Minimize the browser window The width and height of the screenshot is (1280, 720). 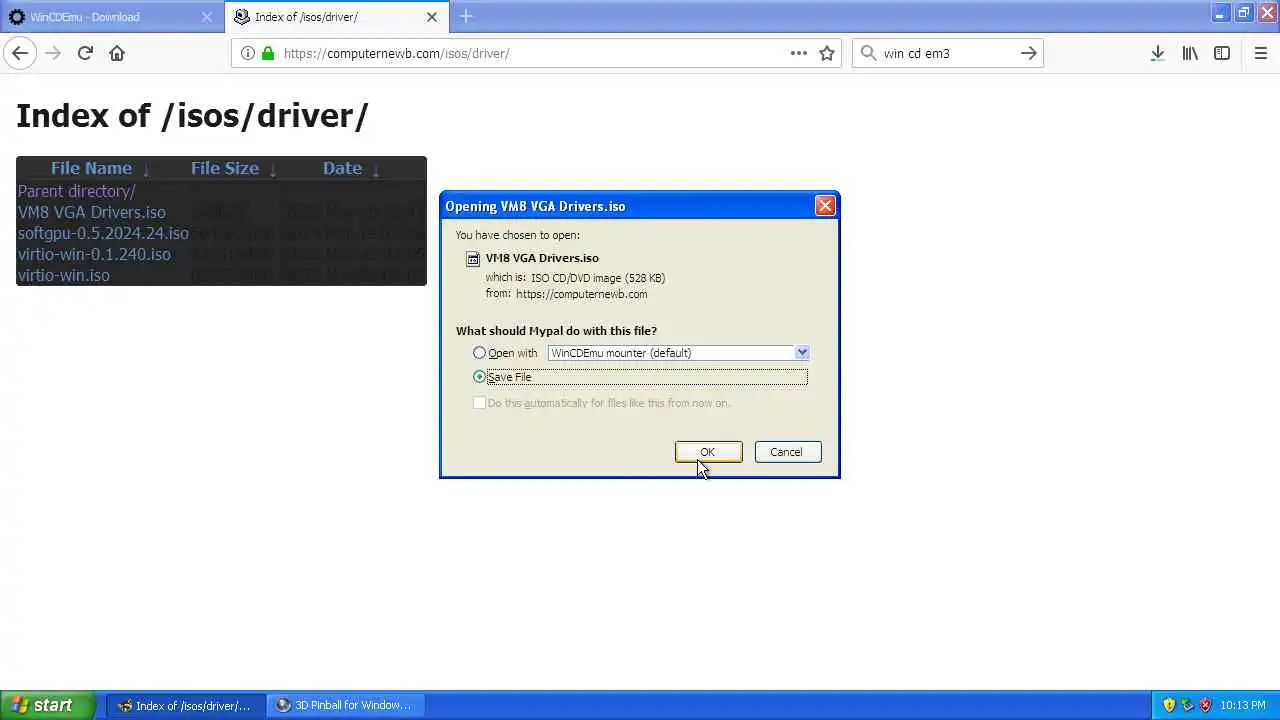pyautogui.click(x=1220, y=13)
